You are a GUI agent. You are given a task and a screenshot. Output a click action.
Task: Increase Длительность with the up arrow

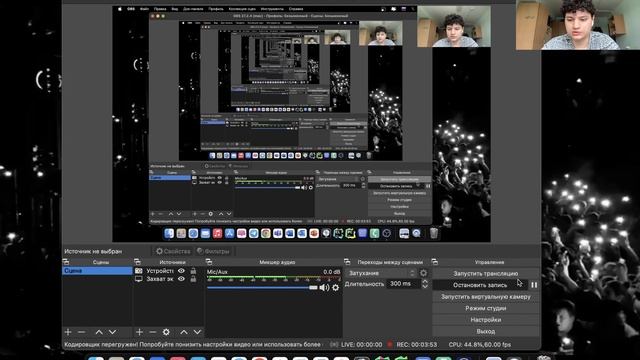(x=424, y=281)
